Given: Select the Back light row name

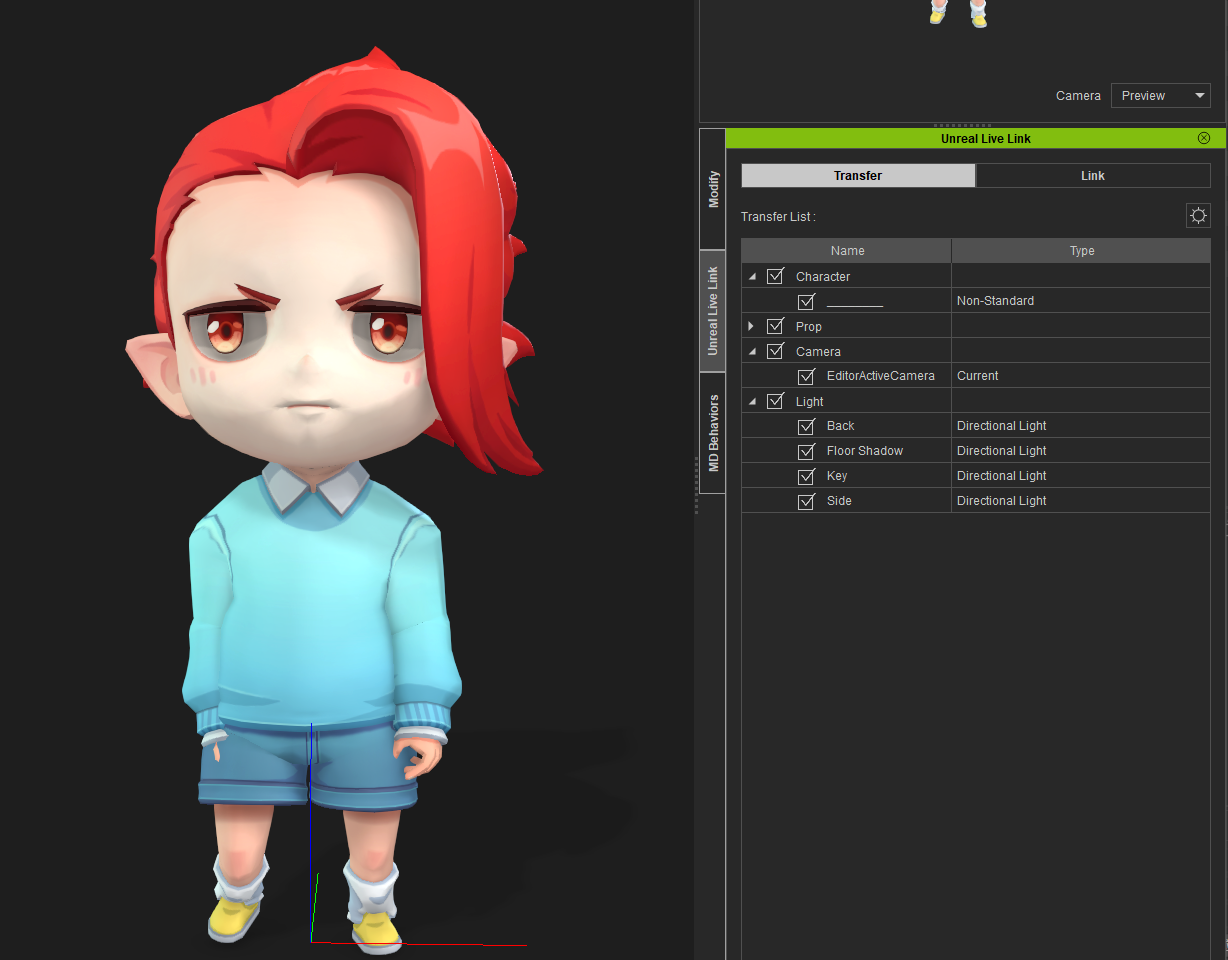Looking at the screenshot, I should click(840, 426).
